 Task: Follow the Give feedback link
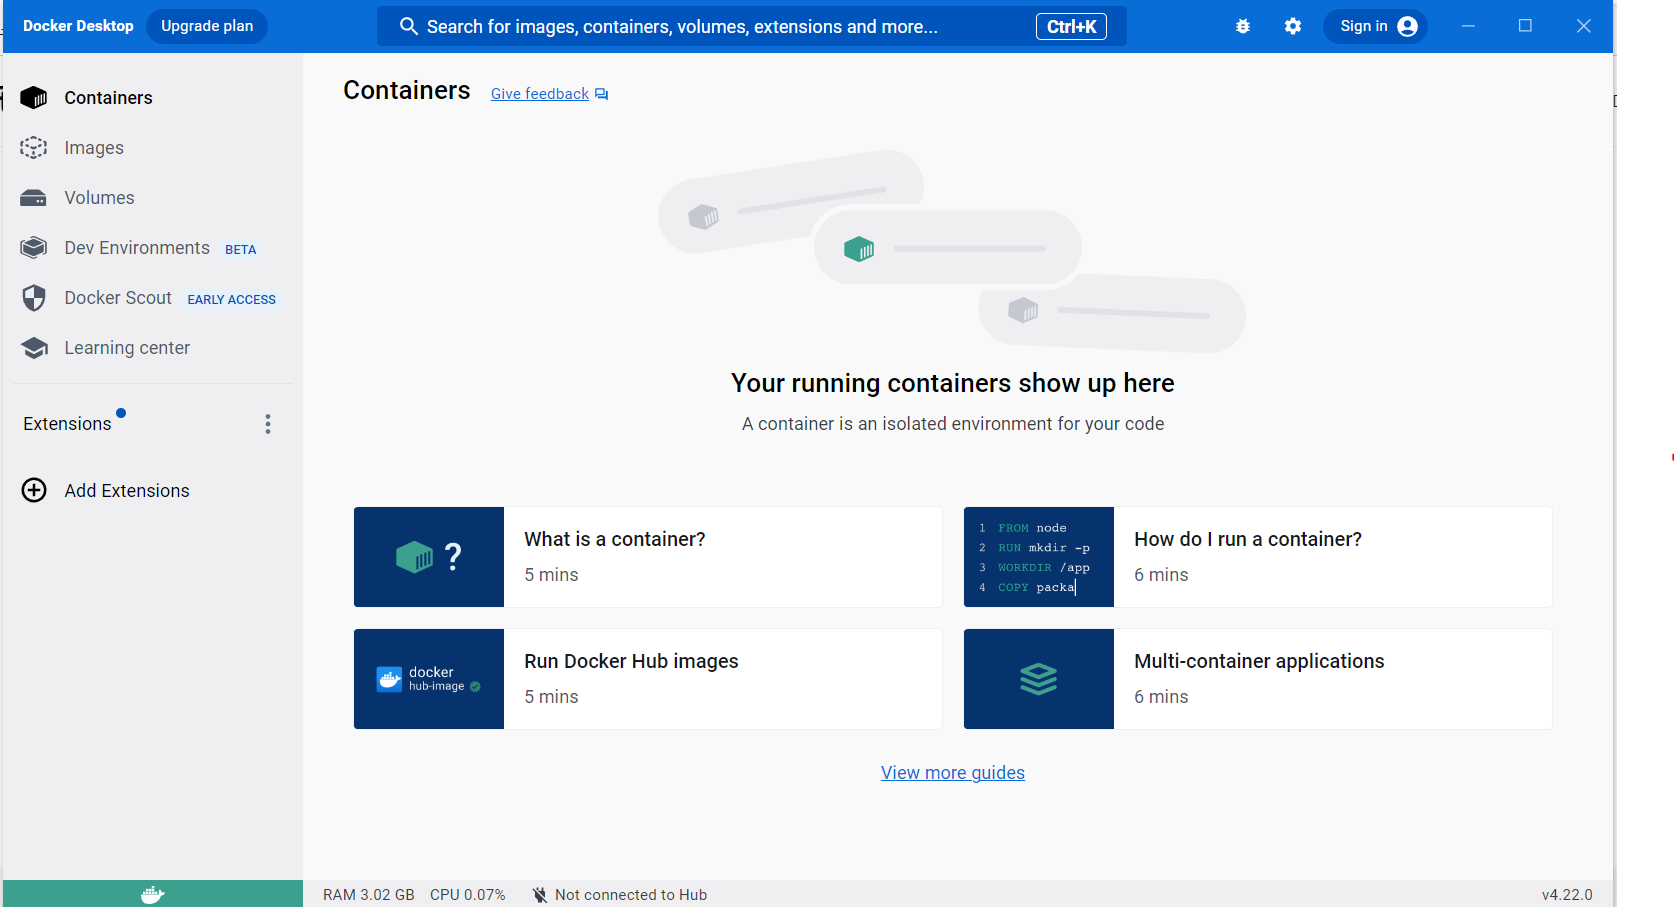click(540, 94)
